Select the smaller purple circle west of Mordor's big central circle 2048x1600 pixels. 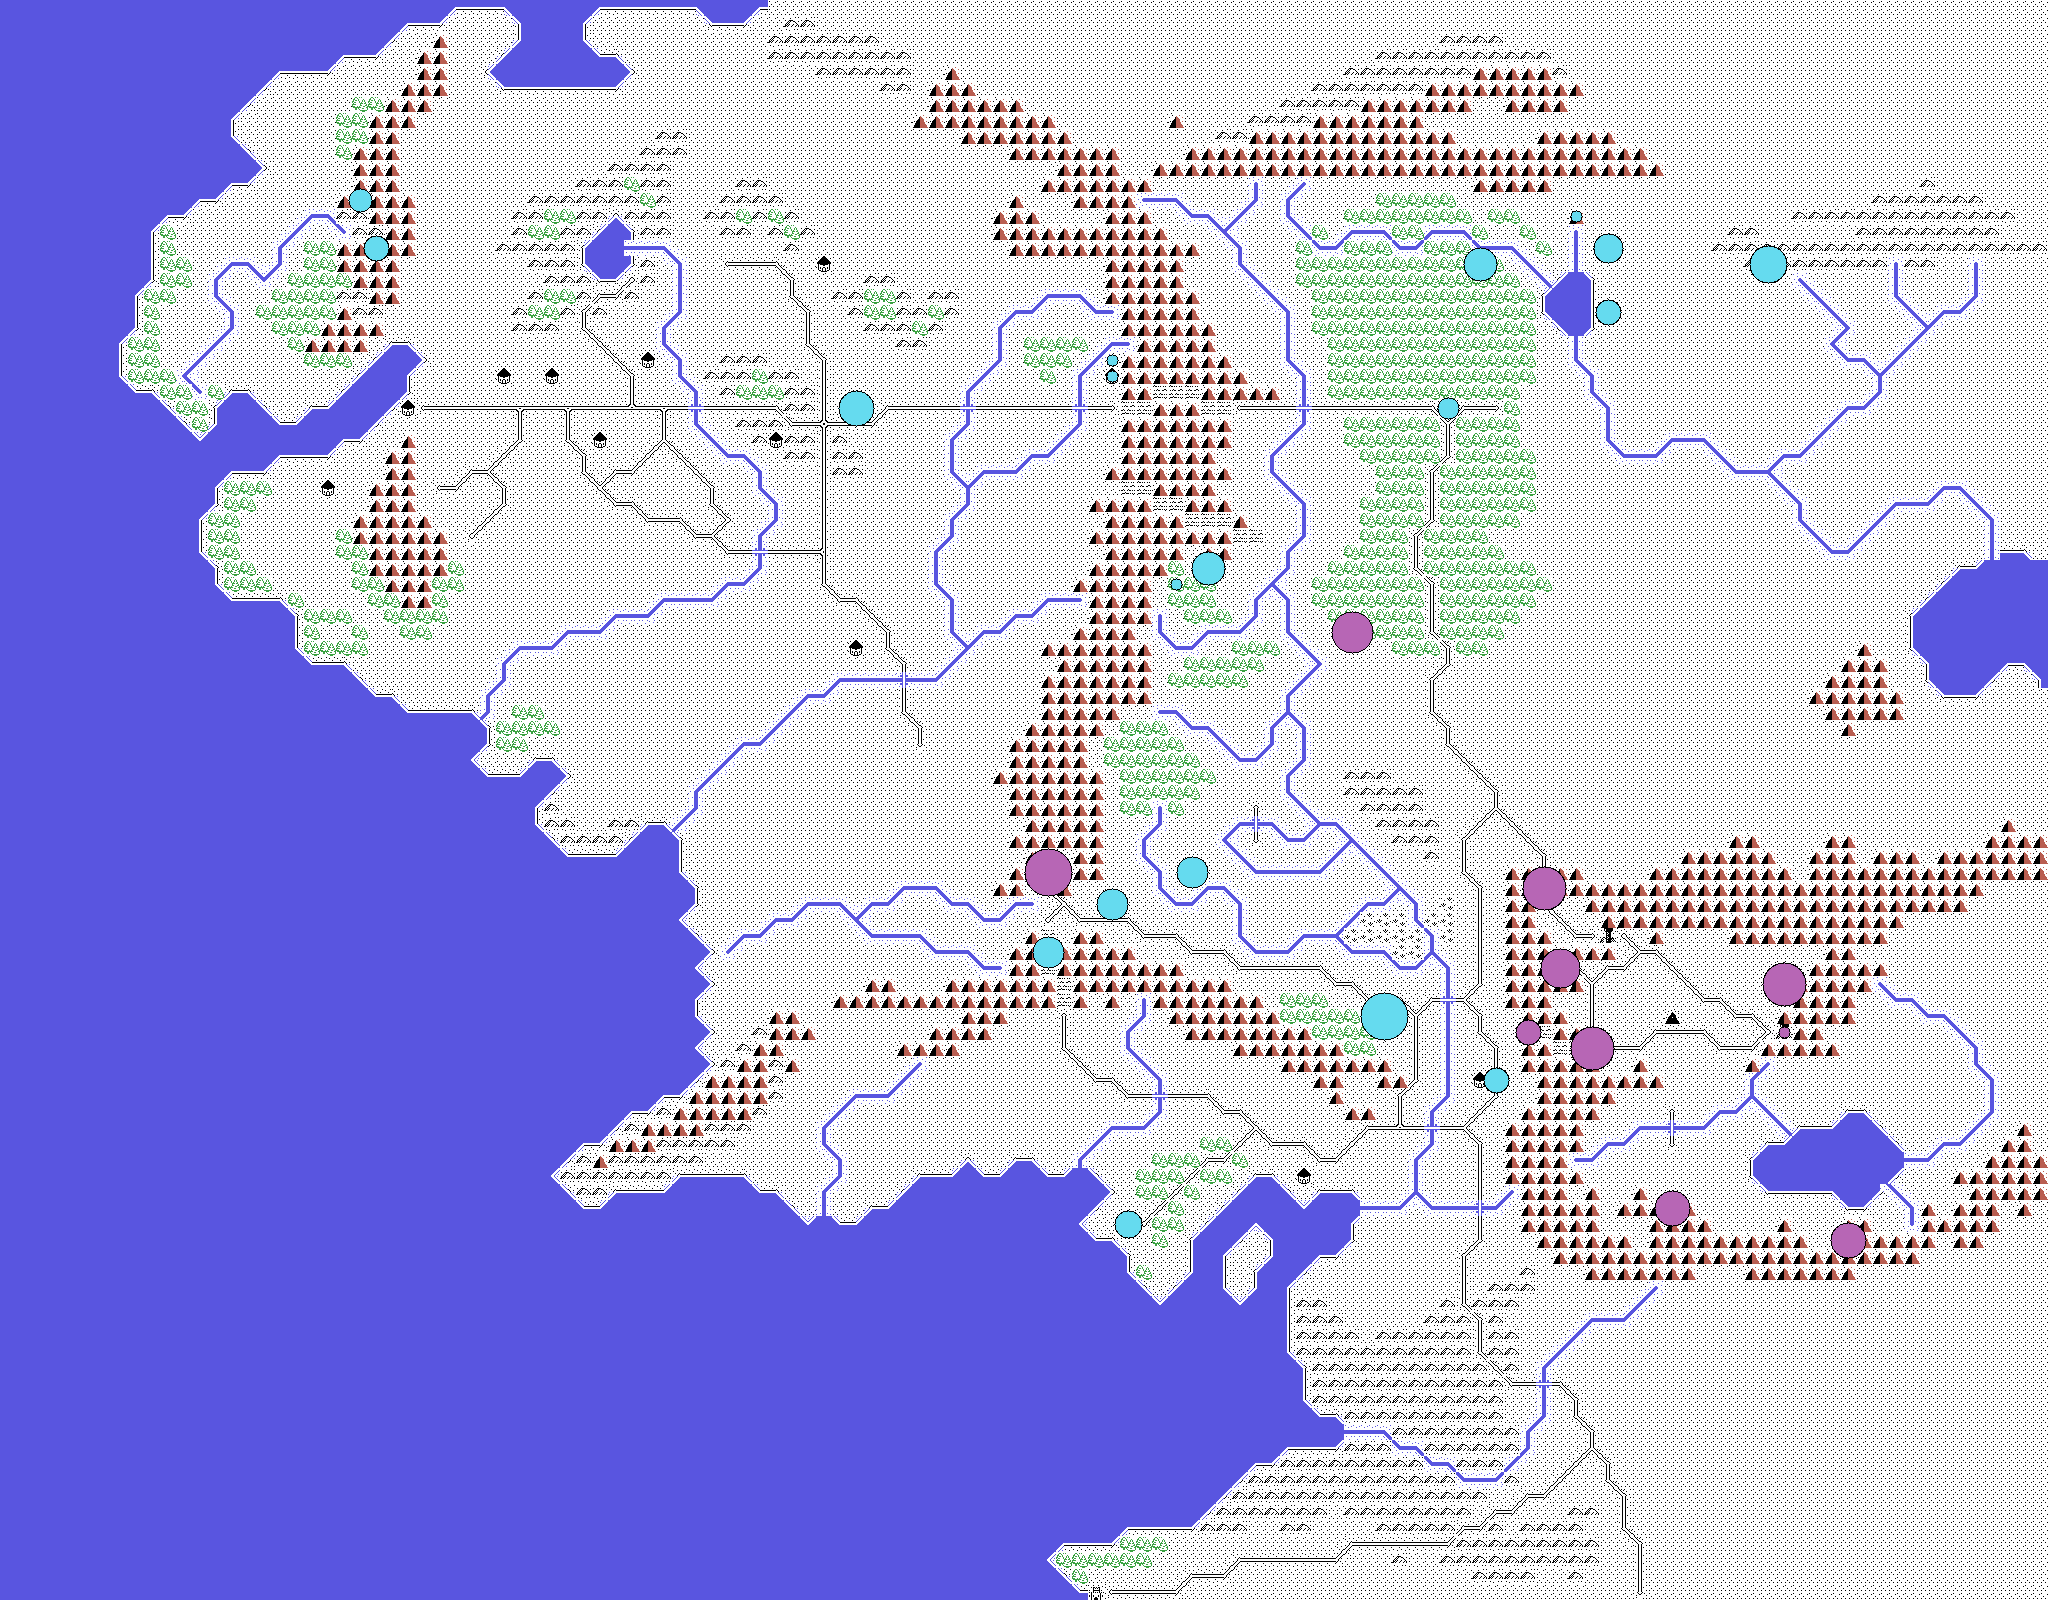(x=1528, y=1032)
